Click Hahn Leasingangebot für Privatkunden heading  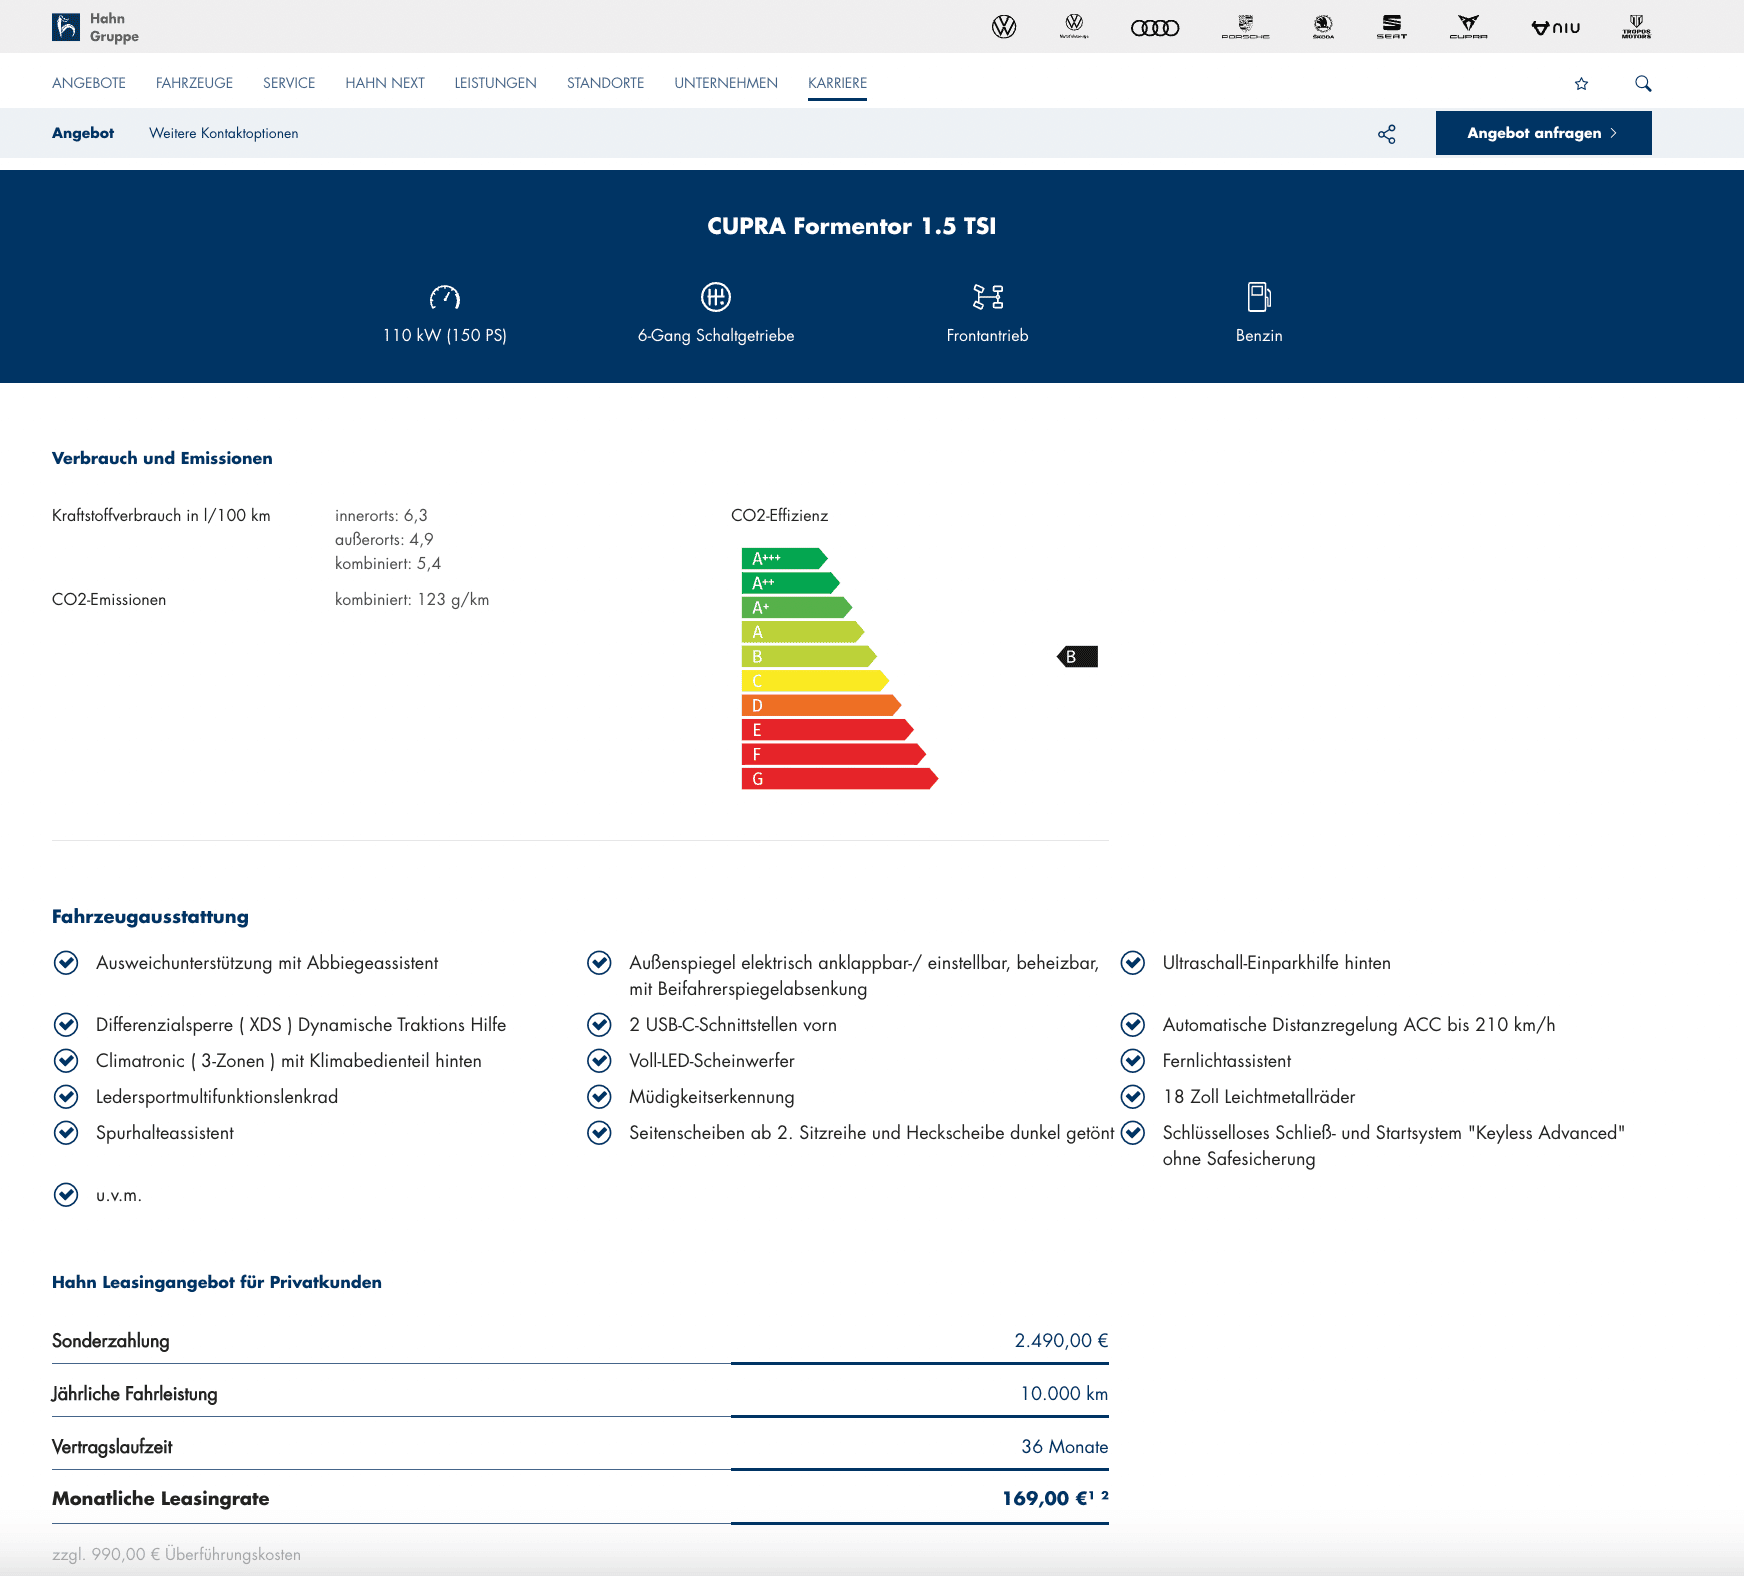[x=217, y=1282]
